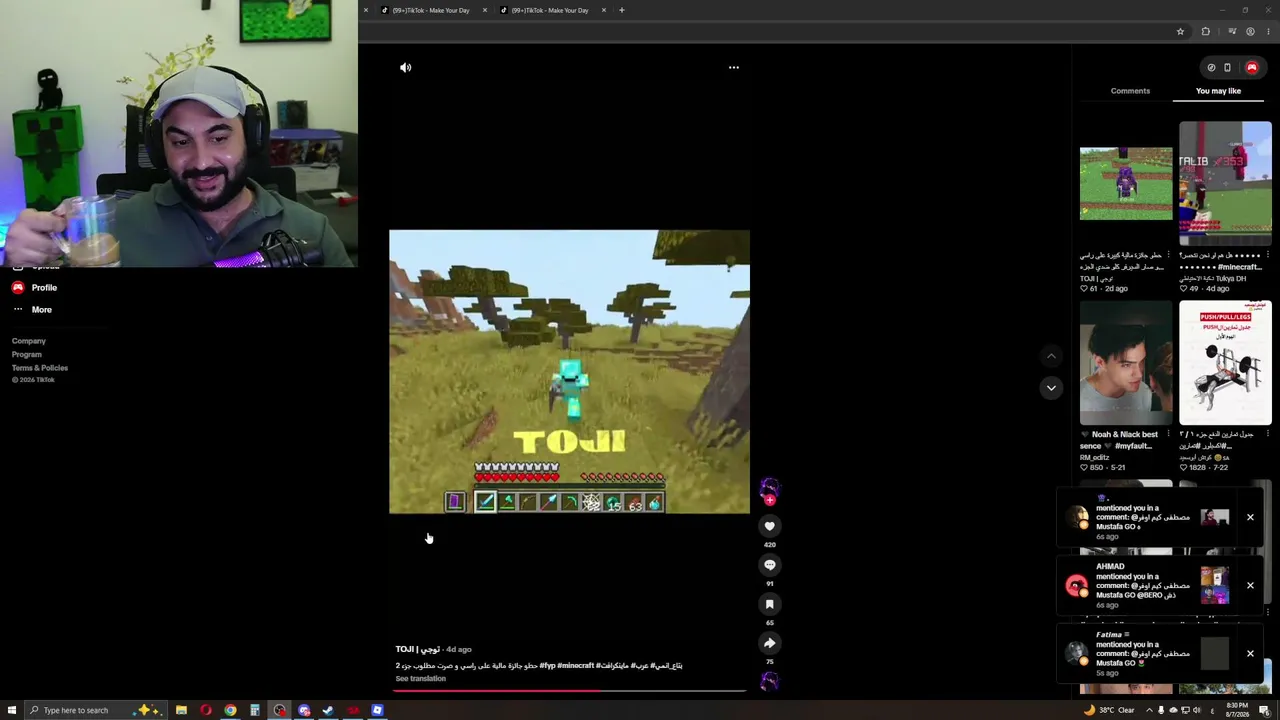Open the Company footer link
This screenshot has height=720, width=1280.
(x=29, y=341)
